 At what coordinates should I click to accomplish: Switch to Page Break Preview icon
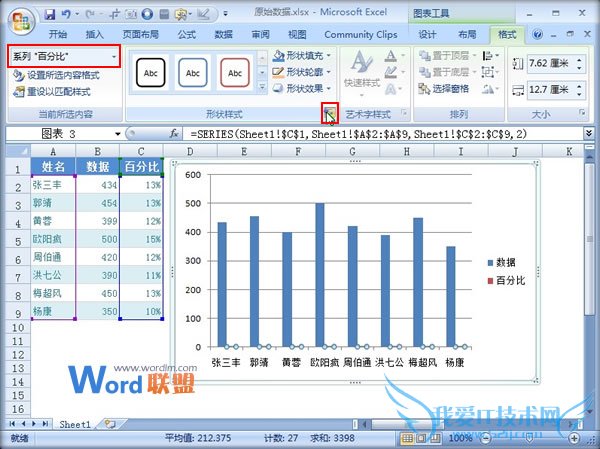(x=435, y=438)
